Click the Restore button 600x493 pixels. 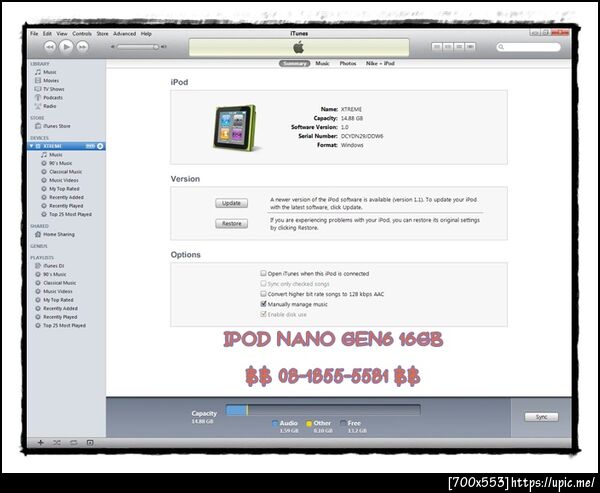[232, 224]
